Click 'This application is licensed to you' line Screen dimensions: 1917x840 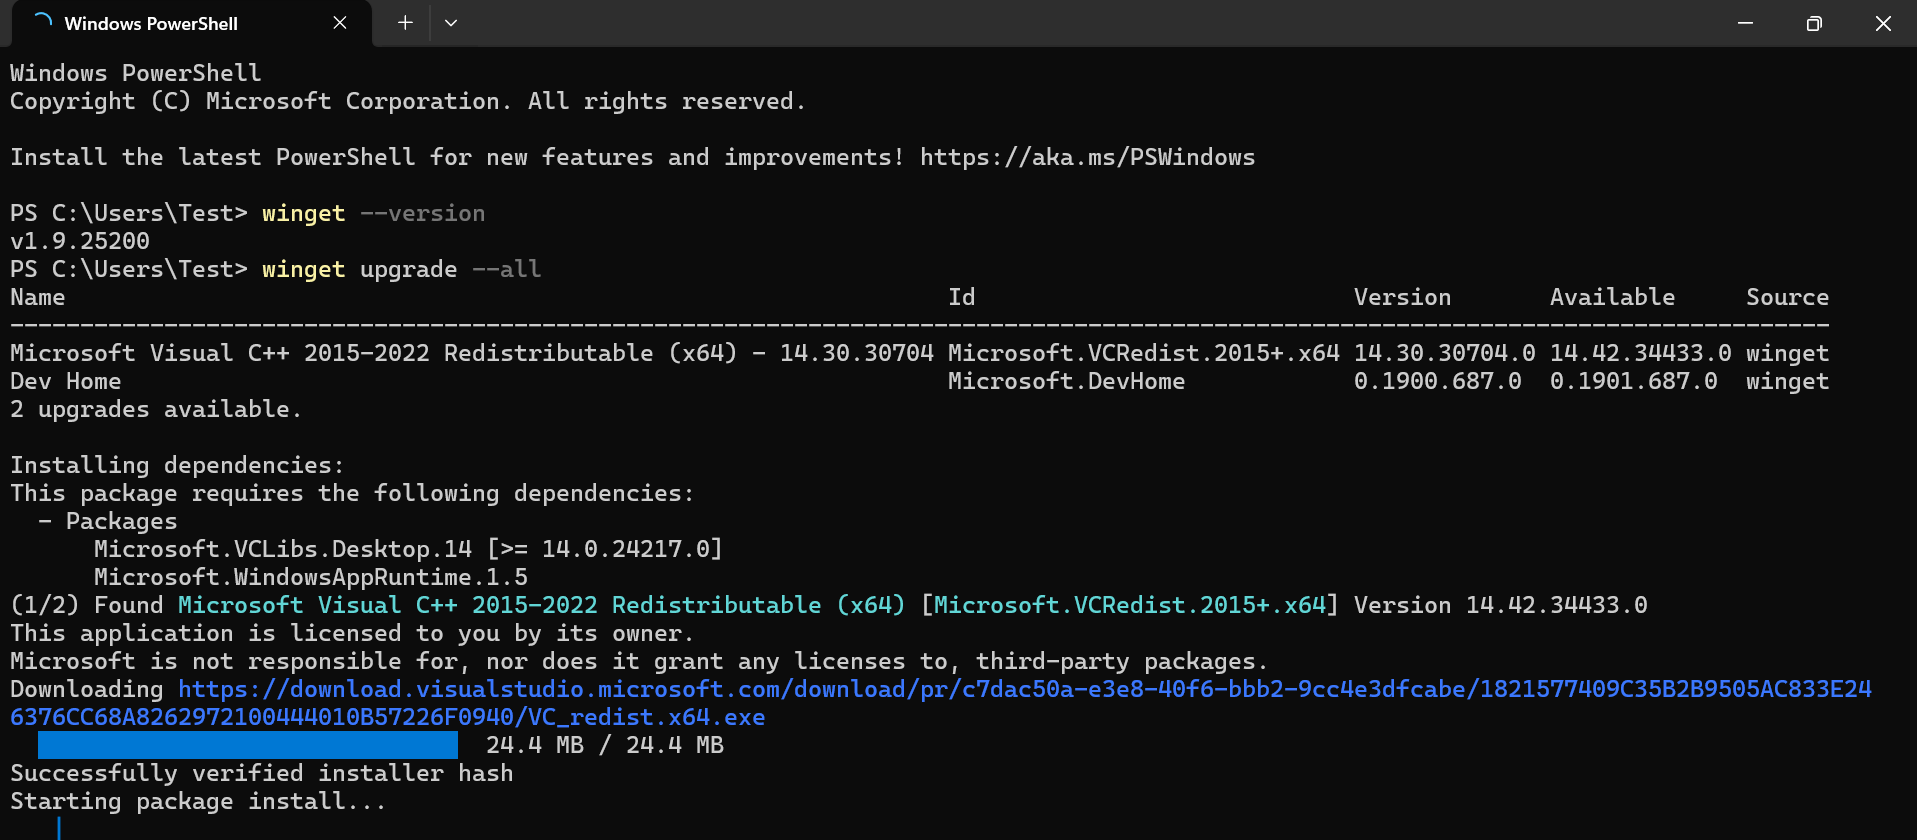click(352, 633)
